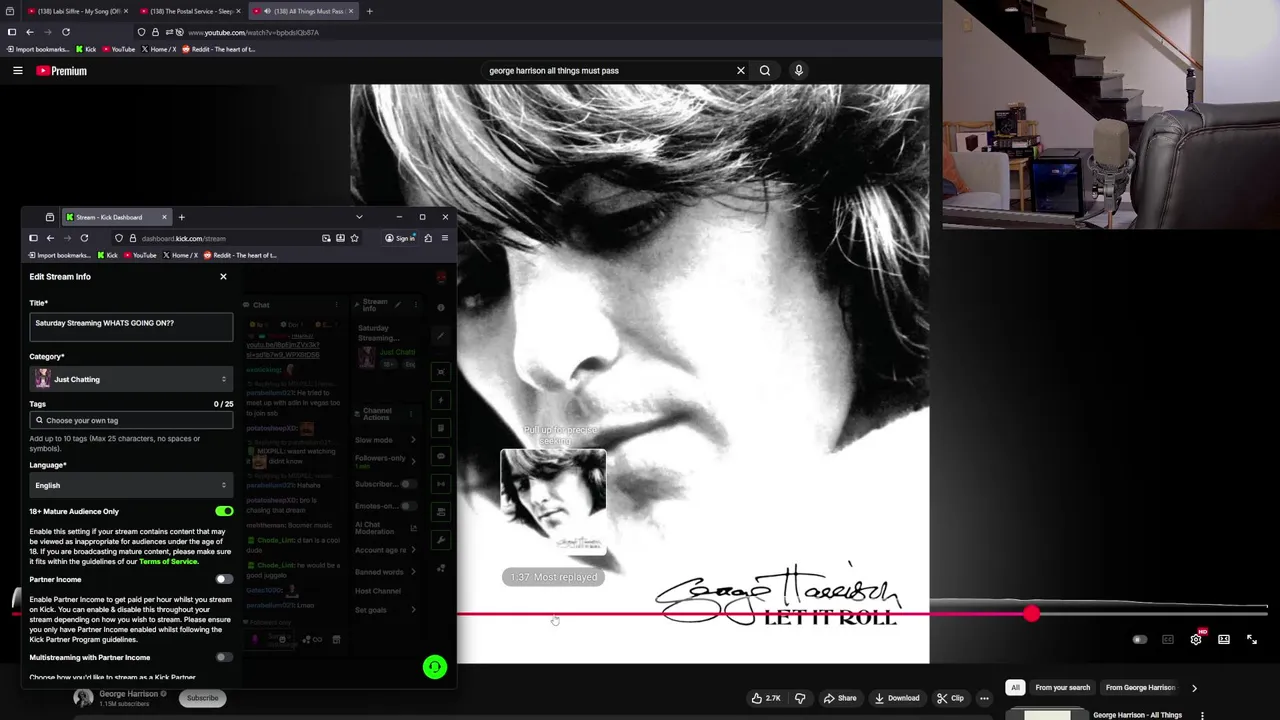Click Share button under video

(x=839, y=698)
